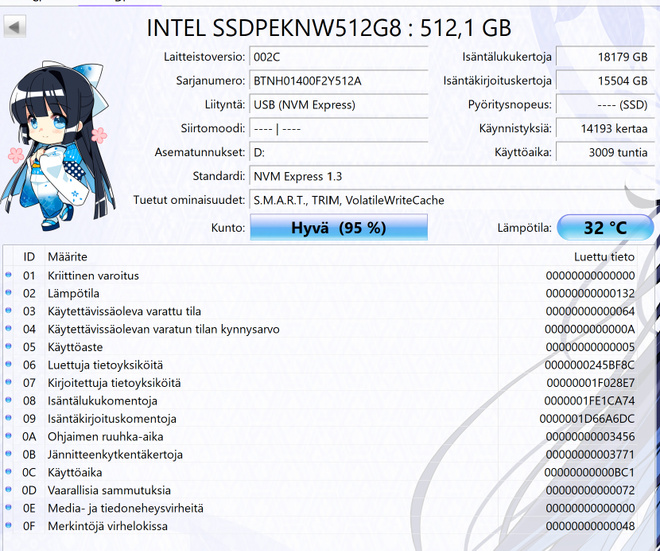The width and height of the screenshot is (660, 551).
Task: Click status dot for Isäntäkirjoituskomentoja row
Action: pyautogui.click(x=8, y=418)
